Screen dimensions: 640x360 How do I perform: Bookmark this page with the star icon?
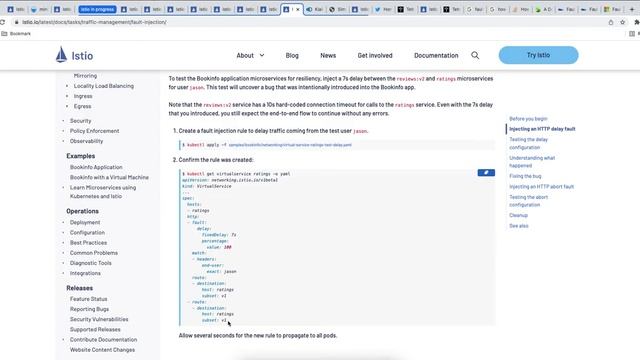622,22
